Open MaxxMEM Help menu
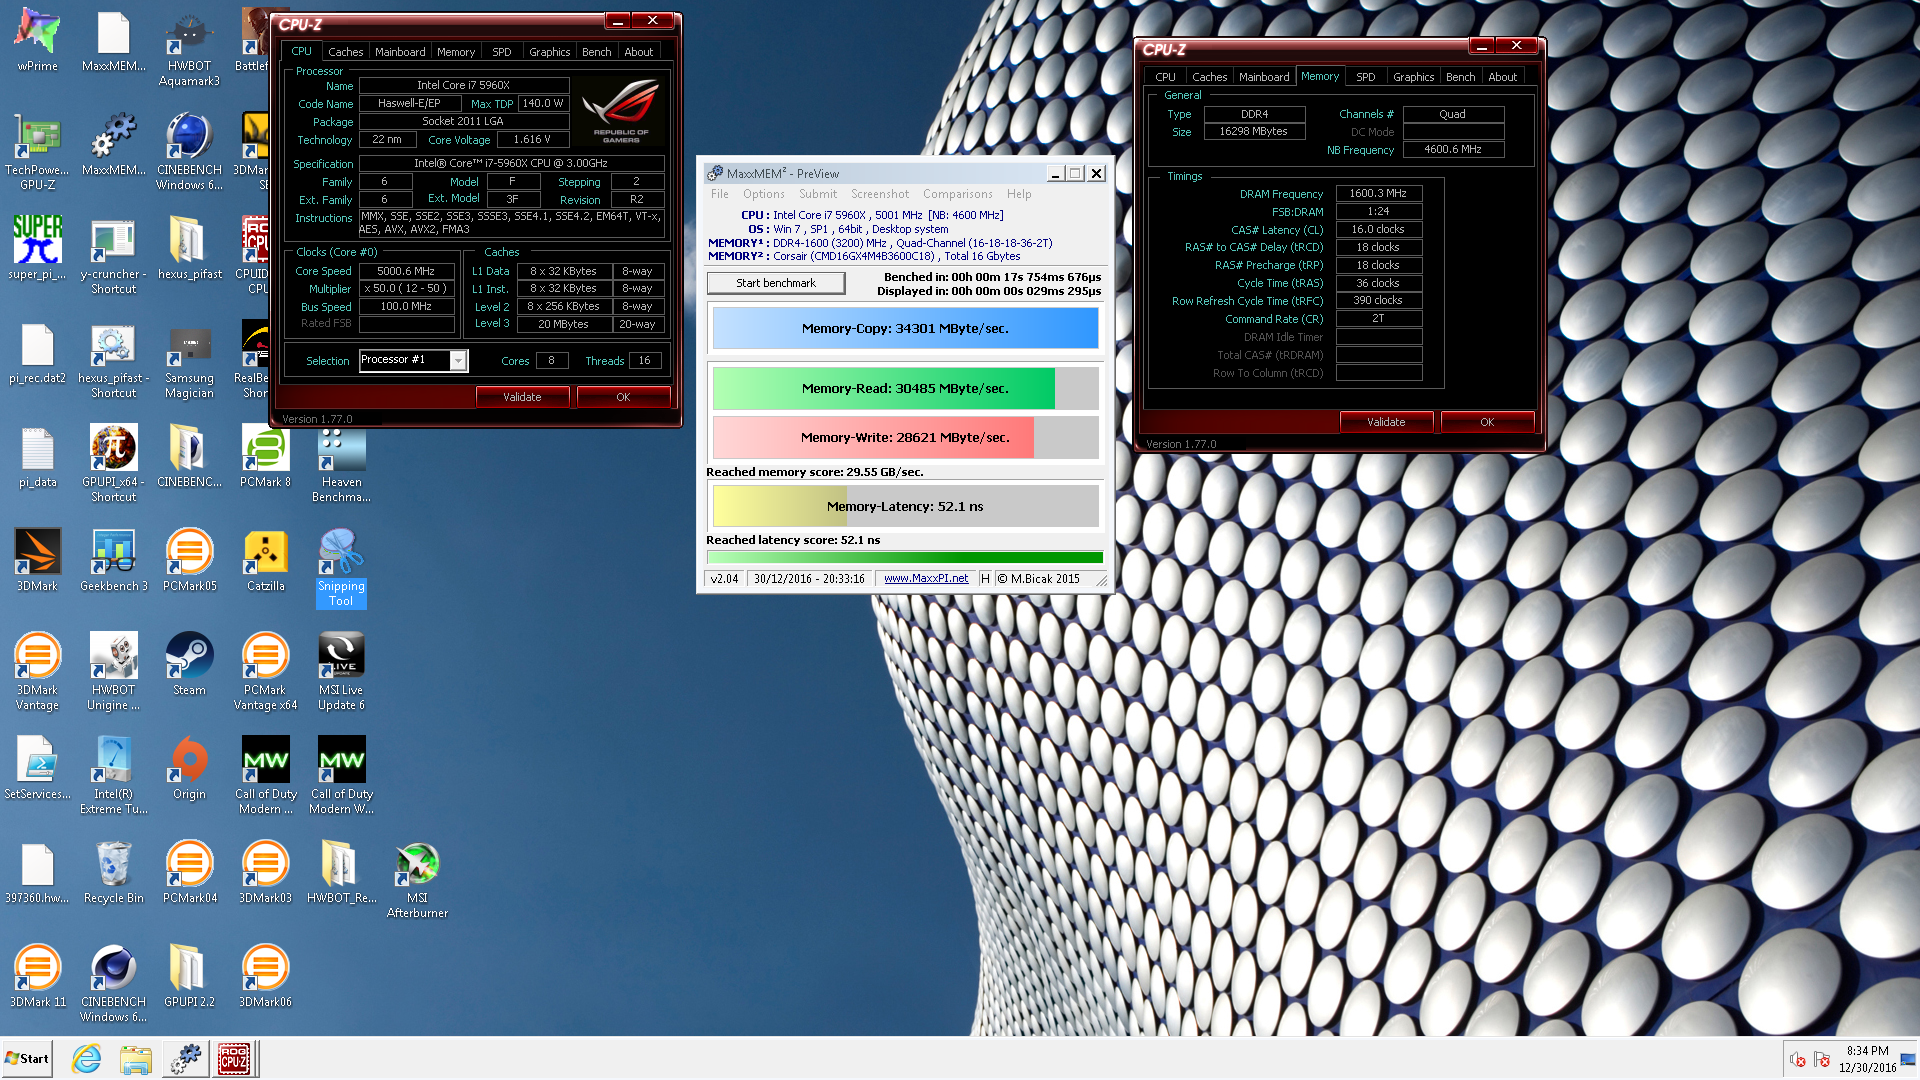1920x1080 pixels. [x=1019, y=194]
